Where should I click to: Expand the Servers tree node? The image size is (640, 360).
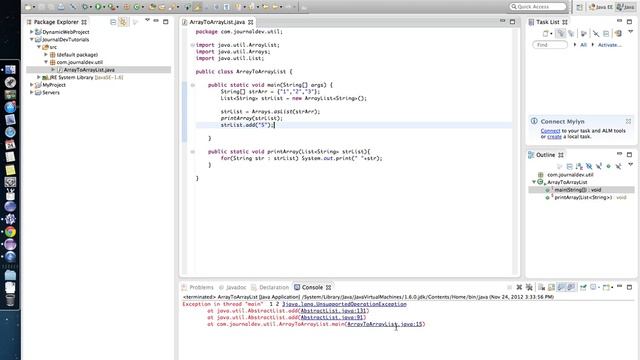click(31, 92)
